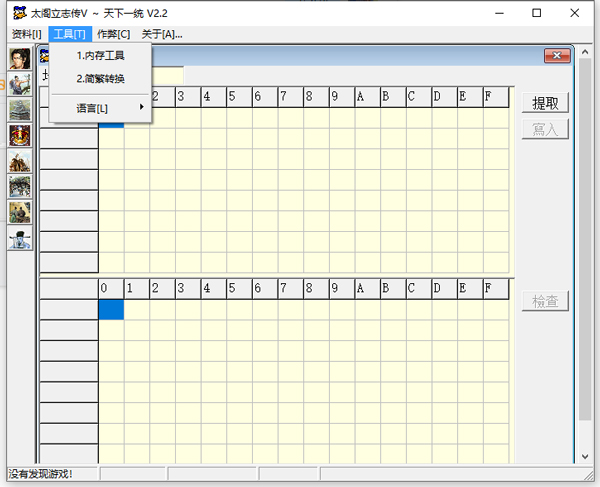Screen dimensions: 600x487
Task: Click the 没有发现游戏! status bar message
Action: [x=41, y=474]
